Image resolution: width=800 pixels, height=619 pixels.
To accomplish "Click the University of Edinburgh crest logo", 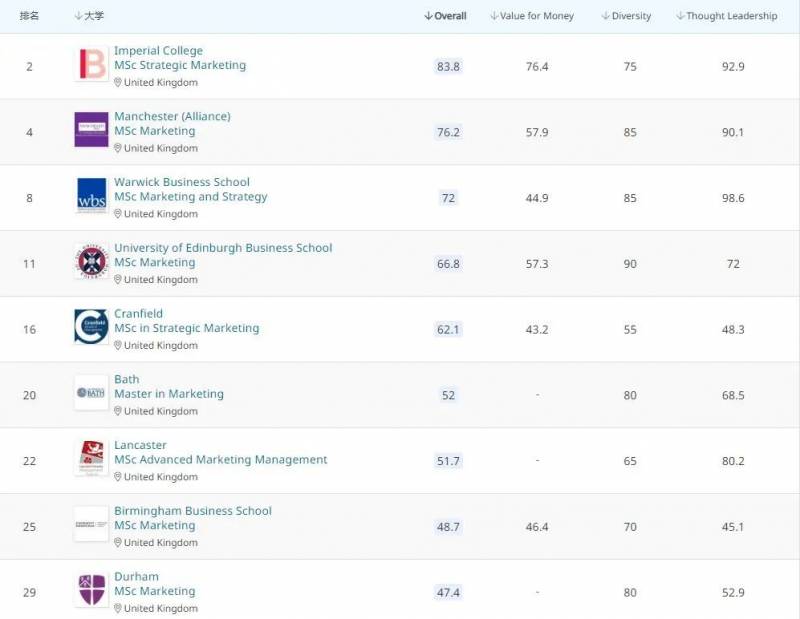I will [91, 262].
